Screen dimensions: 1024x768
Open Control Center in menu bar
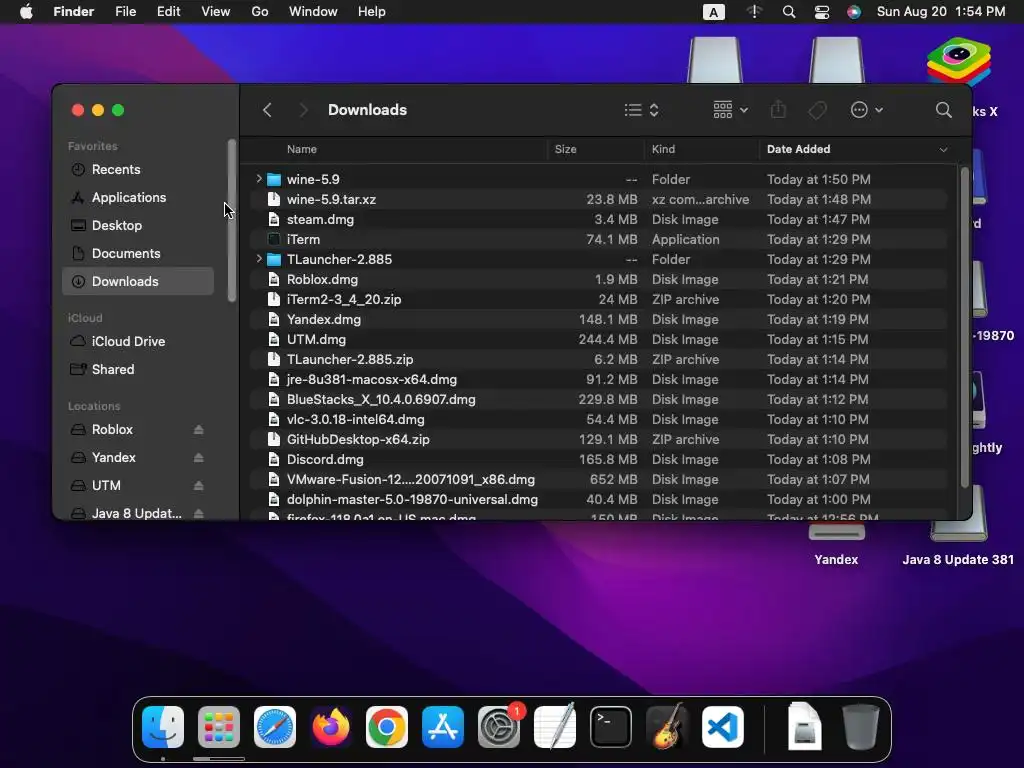[x=822, y=12]
